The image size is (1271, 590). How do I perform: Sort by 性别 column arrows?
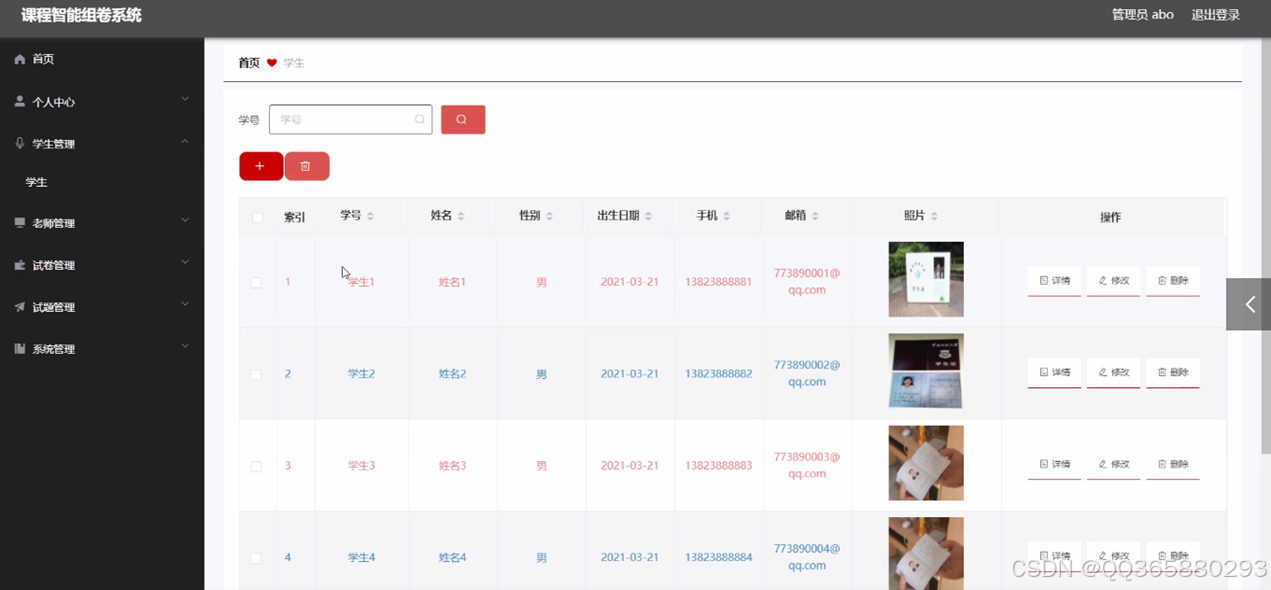(x=549, y=216)
